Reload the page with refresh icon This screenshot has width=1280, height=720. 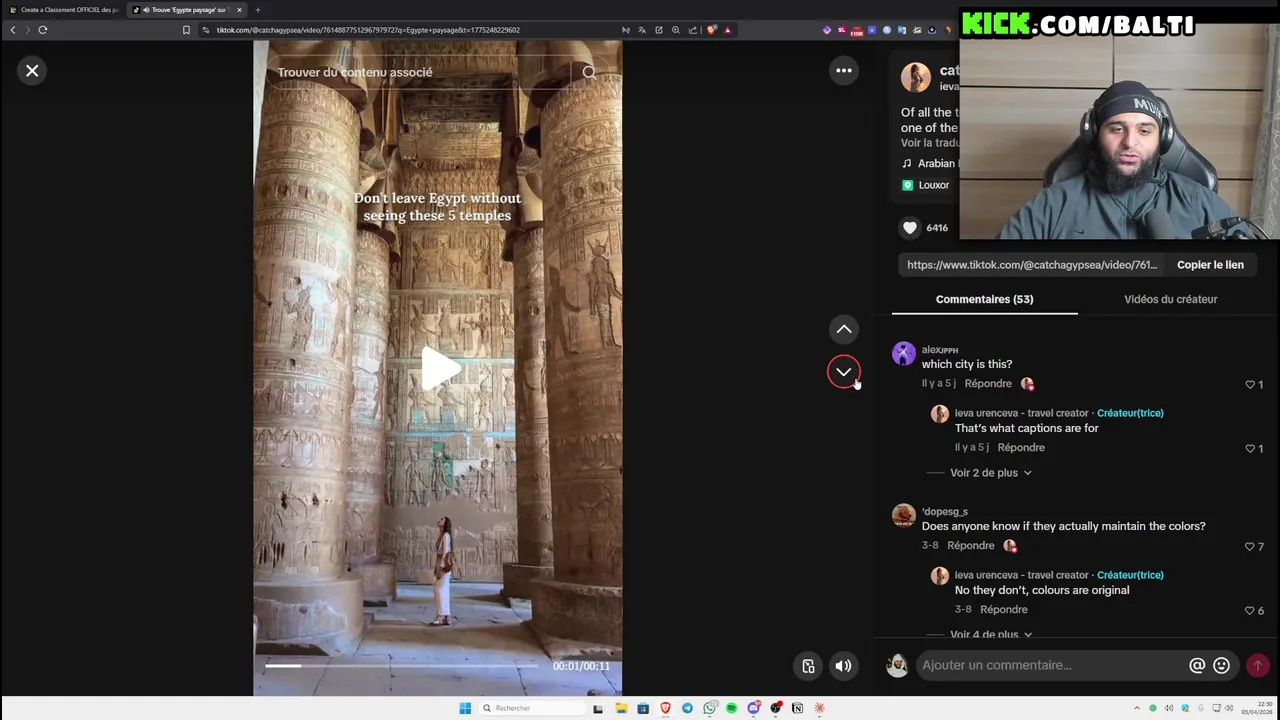(x=43, y=30)
